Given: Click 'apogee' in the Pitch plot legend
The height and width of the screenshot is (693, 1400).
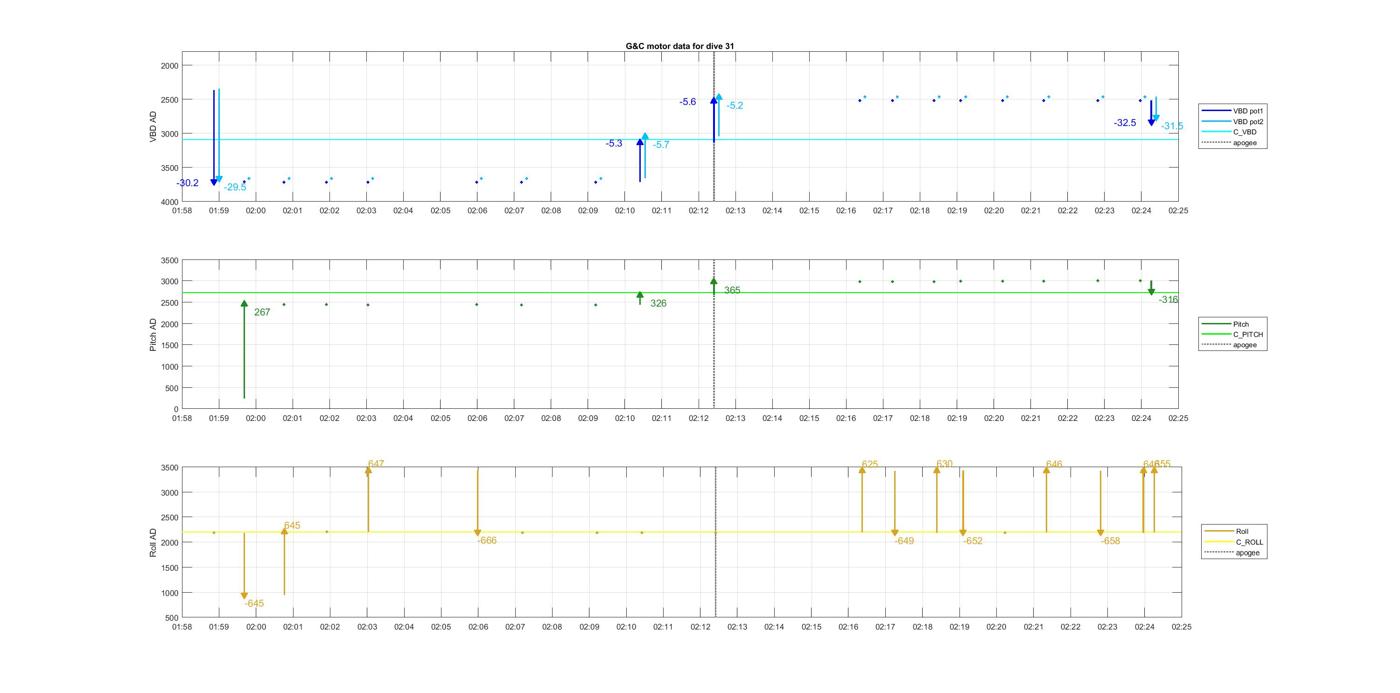Looking at the screenshot, I should point(1230,345).
